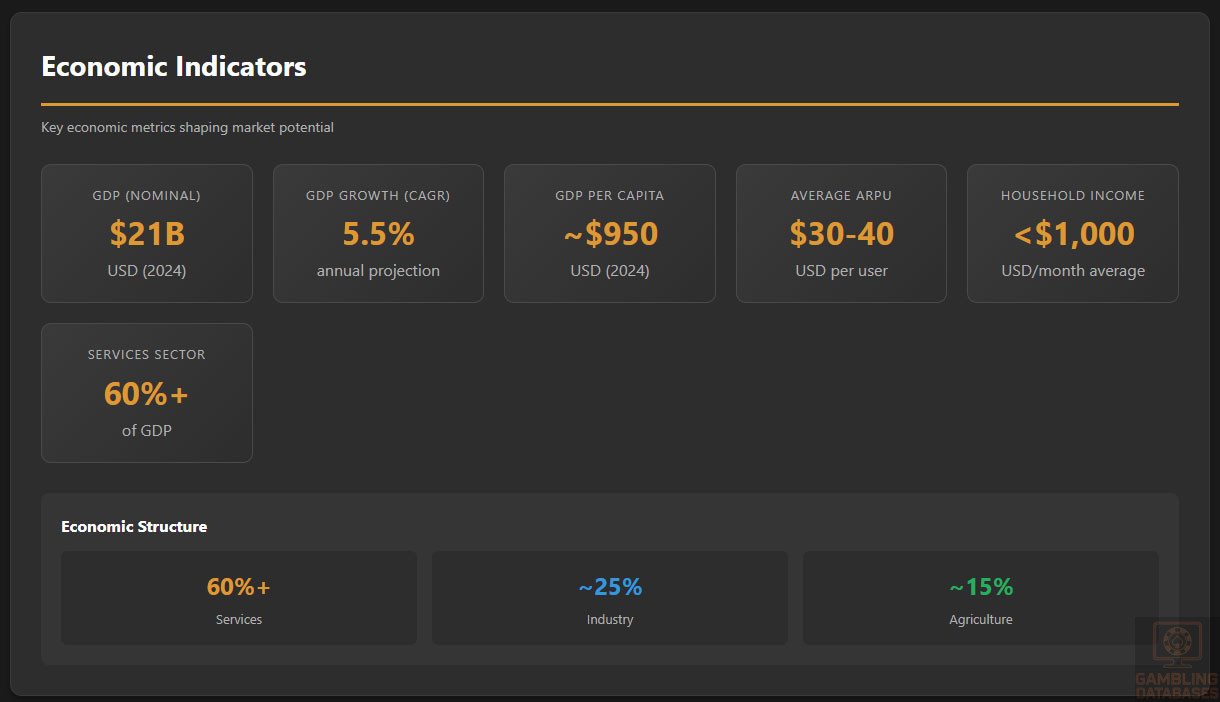
Task: Click the Economic Indicators heading
Action: click(174, 67)
